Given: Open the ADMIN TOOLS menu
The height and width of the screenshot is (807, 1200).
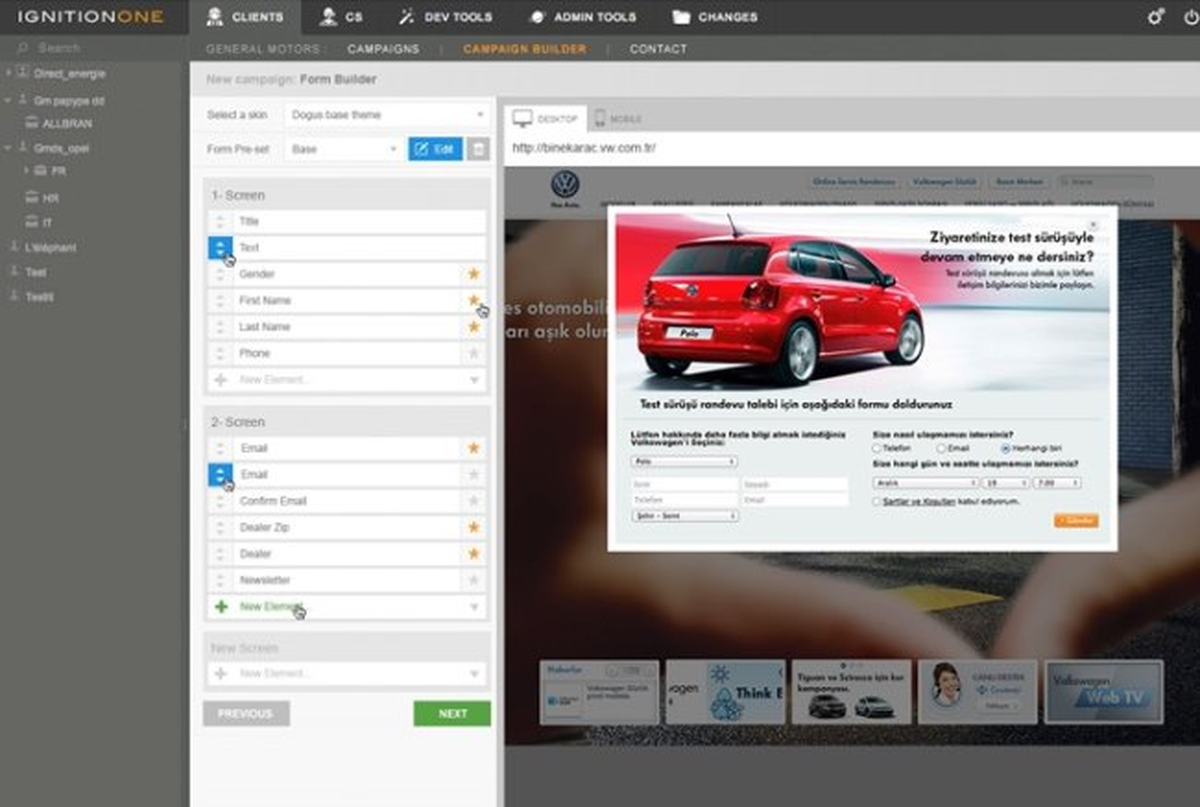Looking at the screenshot, I should pos(583,17).
